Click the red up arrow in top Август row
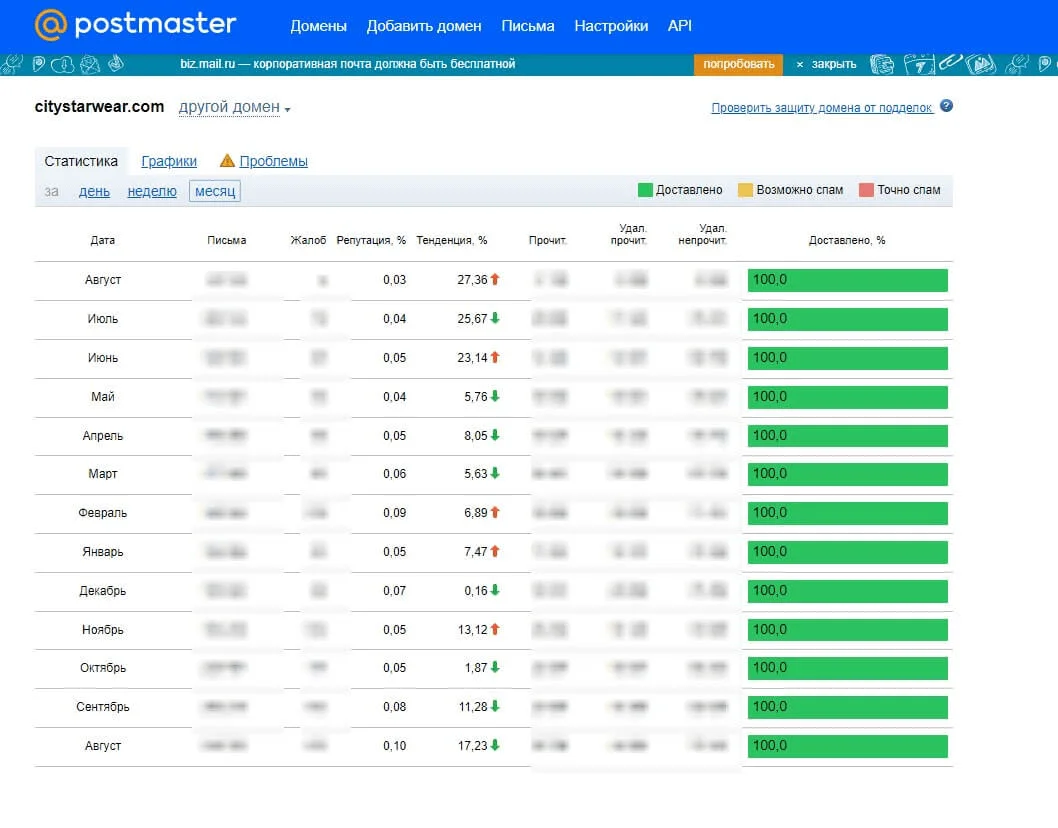The width and height of the screenshot is (1058, 828). (495, 280)
